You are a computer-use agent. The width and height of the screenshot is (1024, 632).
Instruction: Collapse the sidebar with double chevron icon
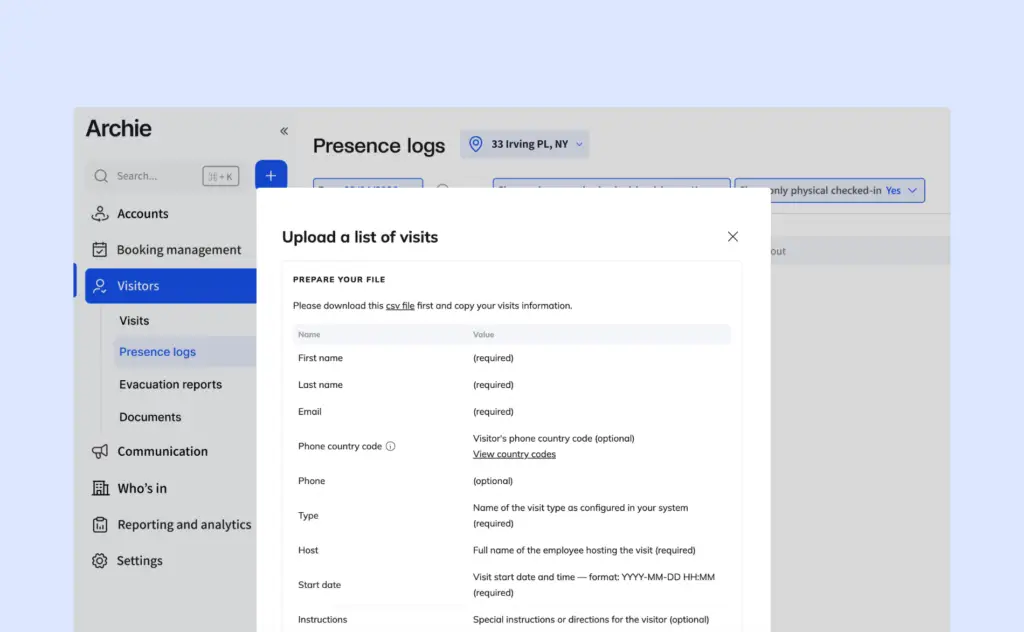(284, 131)
